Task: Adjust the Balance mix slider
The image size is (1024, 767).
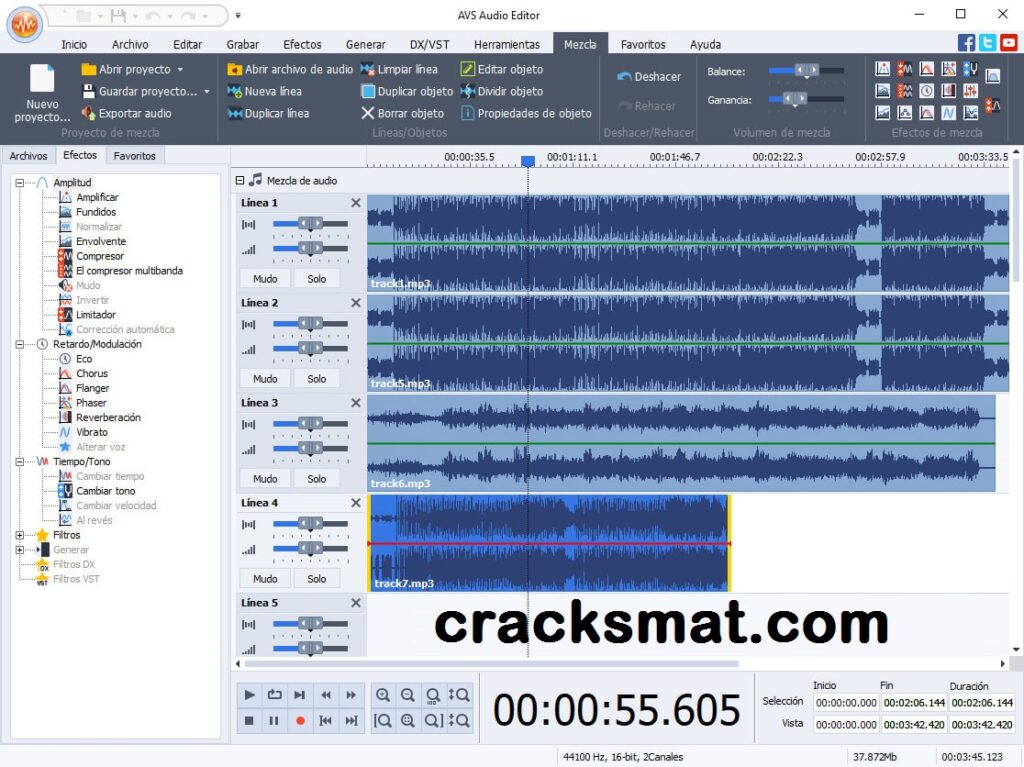Action: tap(806, 71)
